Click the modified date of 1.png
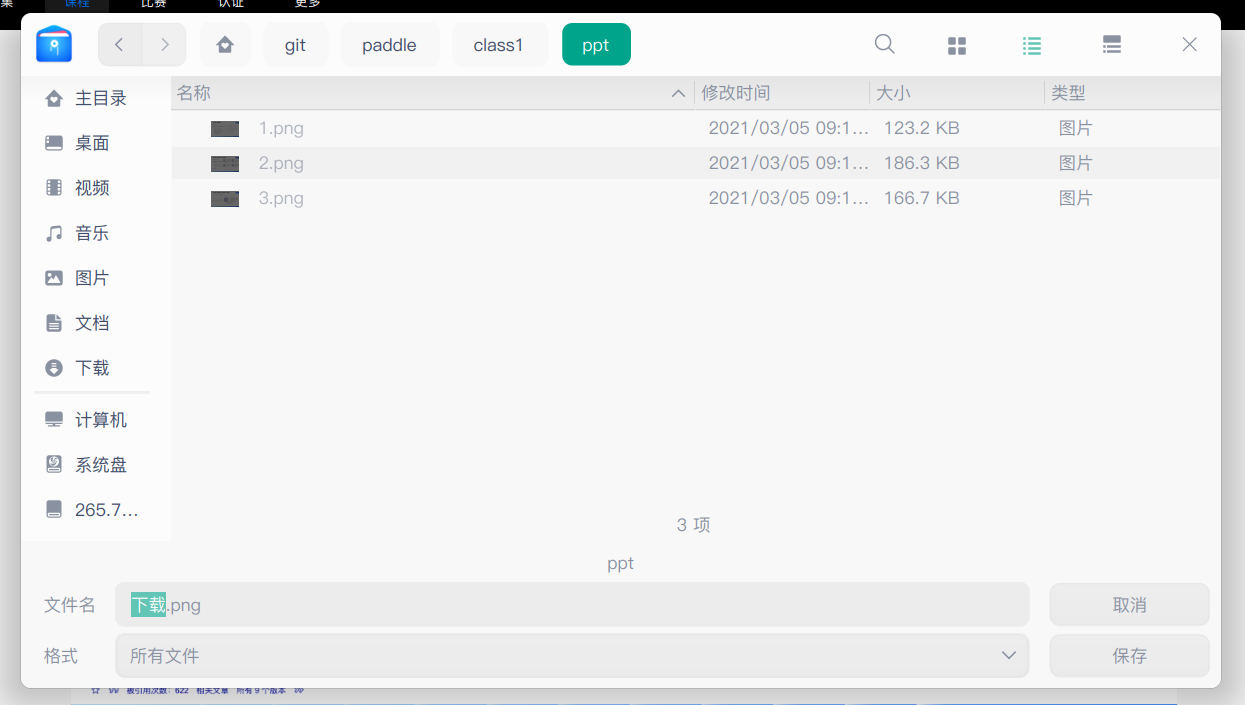 click(789, 128)
